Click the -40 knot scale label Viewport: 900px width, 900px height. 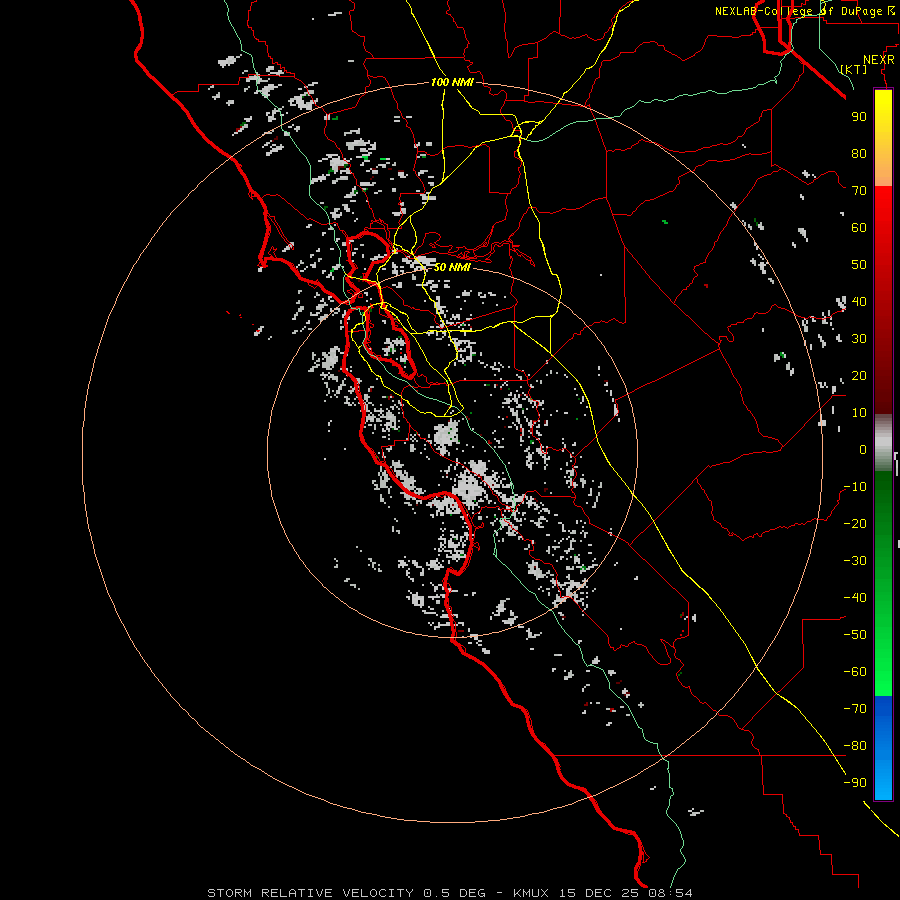click(x=855, y=598)
